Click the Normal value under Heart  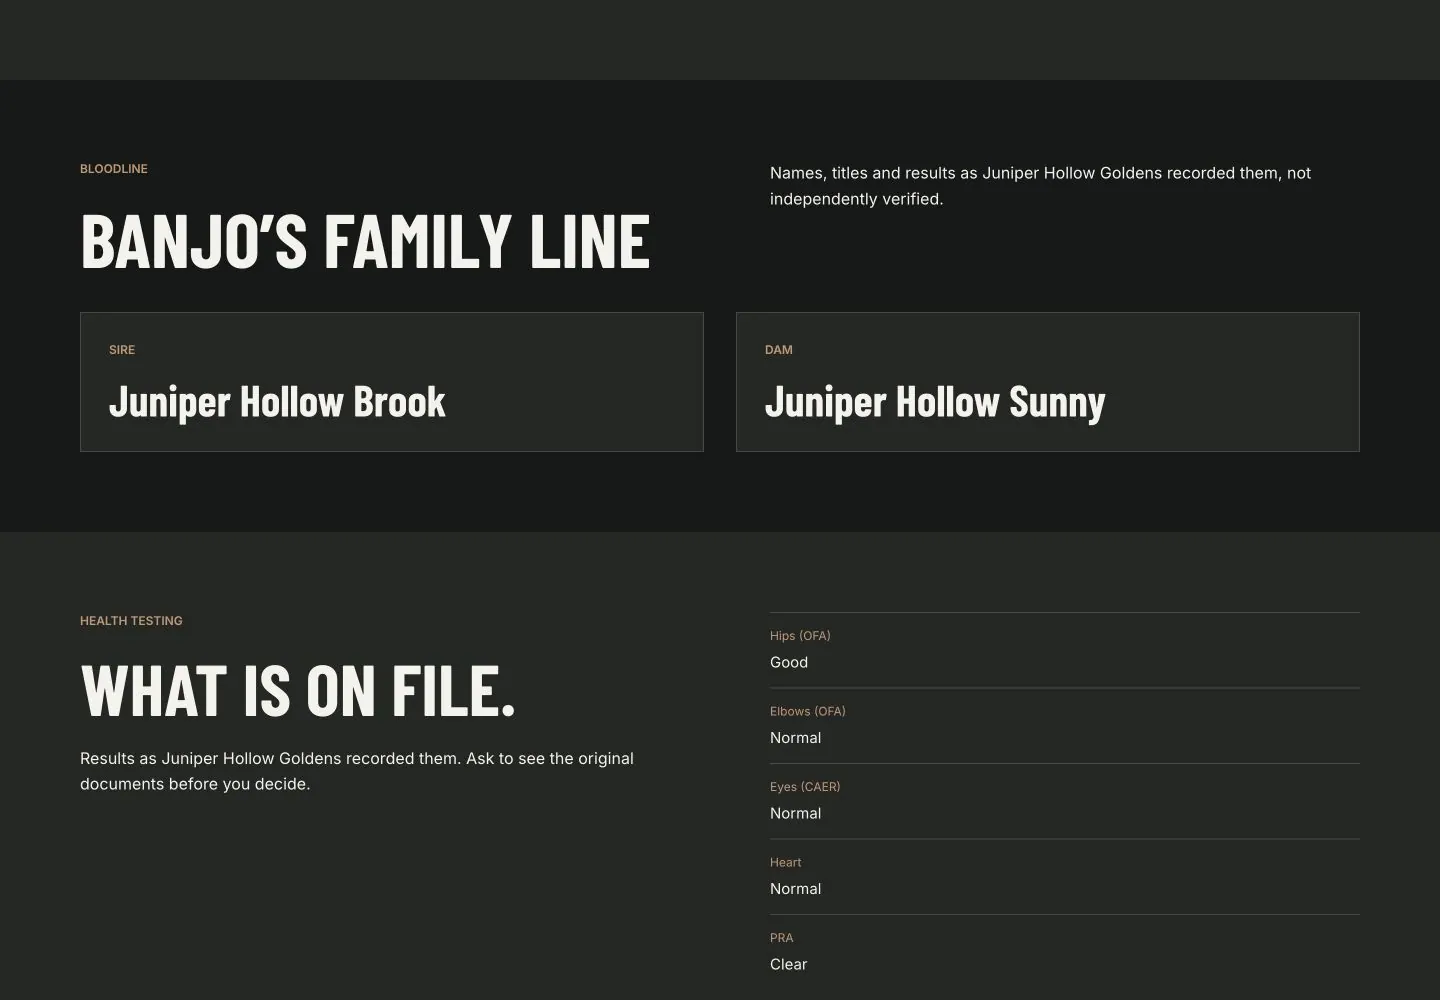[x=796, y=889]
